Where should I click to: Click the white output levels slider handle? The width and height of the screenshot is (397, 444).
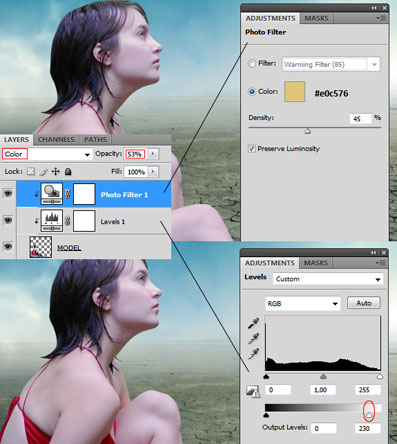click(369, 415)
